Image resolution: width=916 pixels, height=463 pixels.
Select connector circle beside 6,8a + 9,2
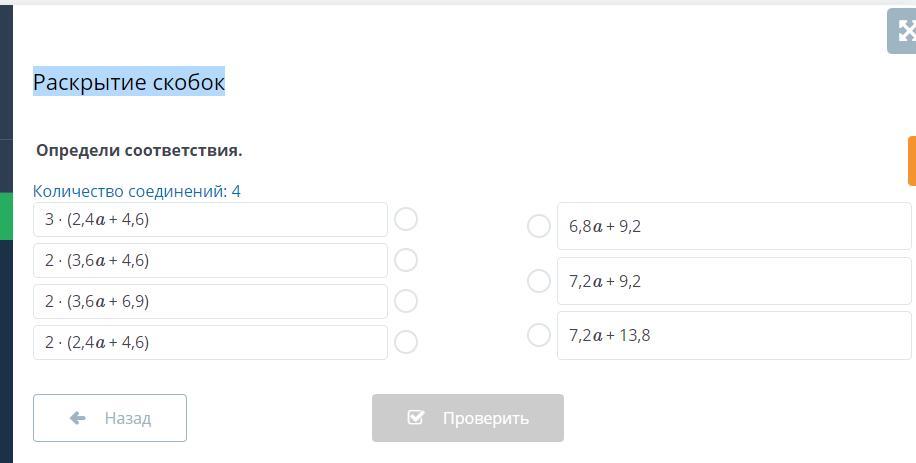click(539, 226)
